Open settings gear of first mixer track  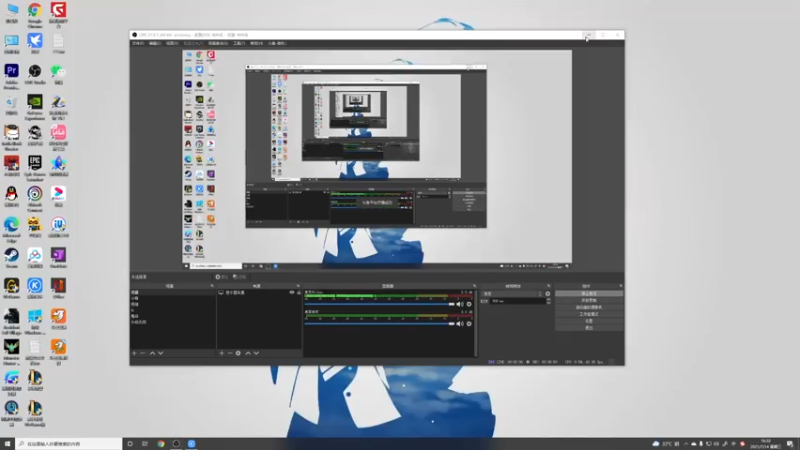coord(469,304)
